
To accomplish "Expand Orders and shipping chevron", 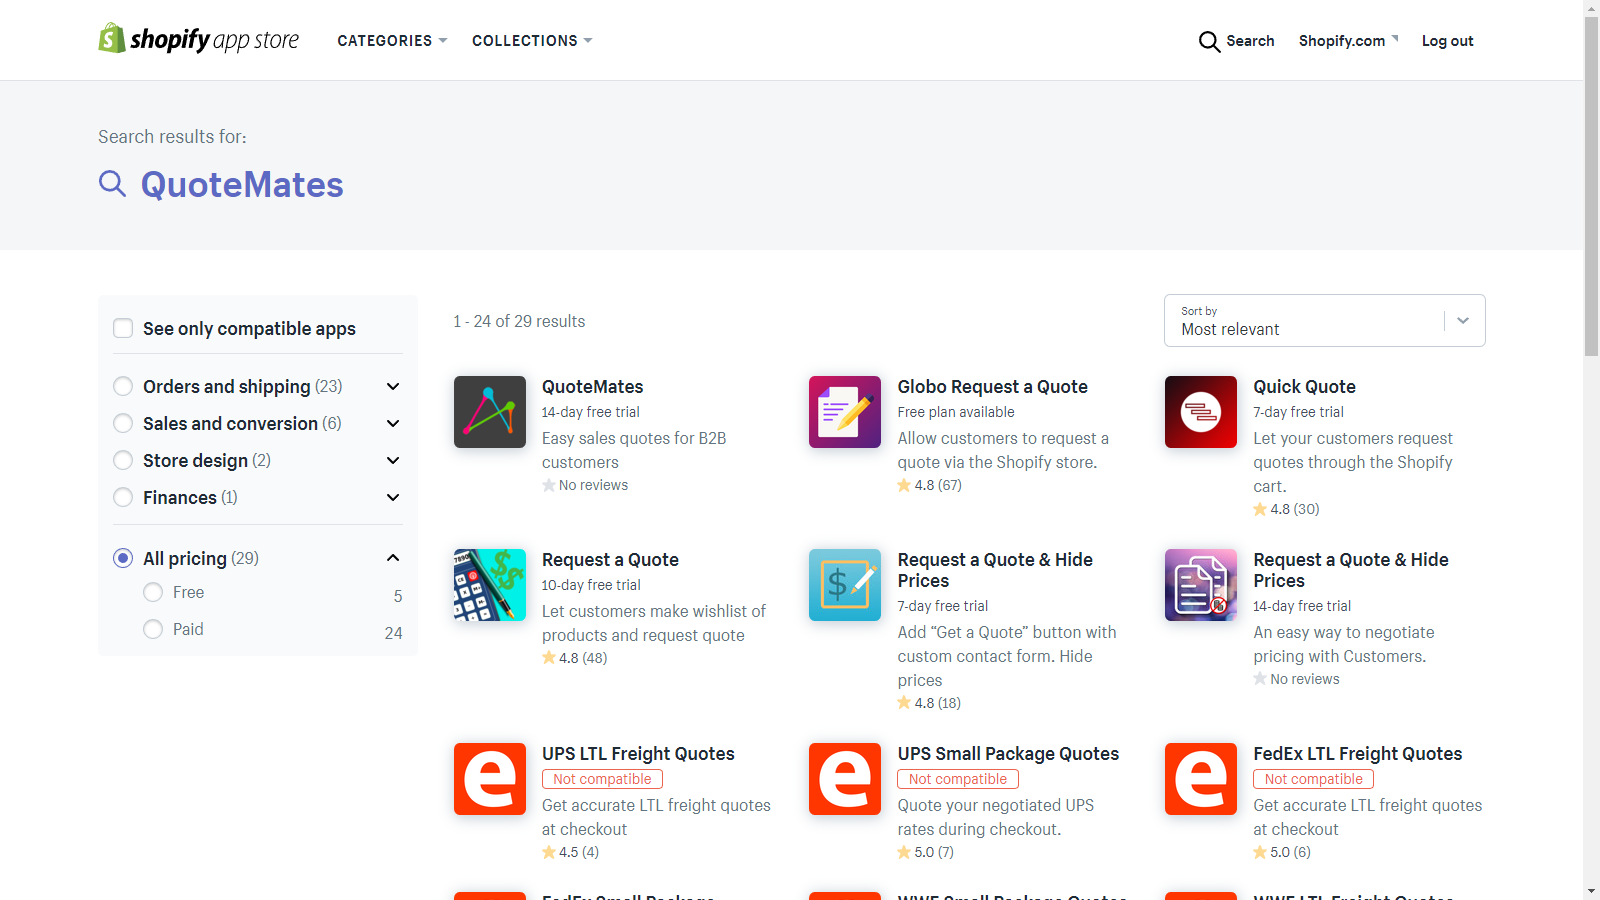I will tap(393, 386).
